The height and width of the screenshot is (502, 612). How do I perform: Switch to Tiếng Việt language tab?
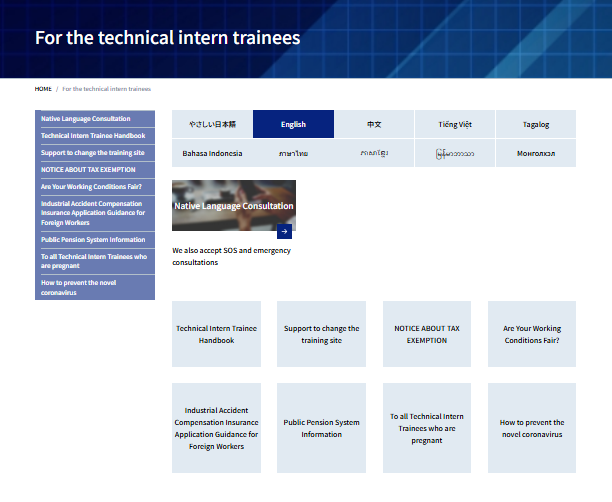point(454,125)
